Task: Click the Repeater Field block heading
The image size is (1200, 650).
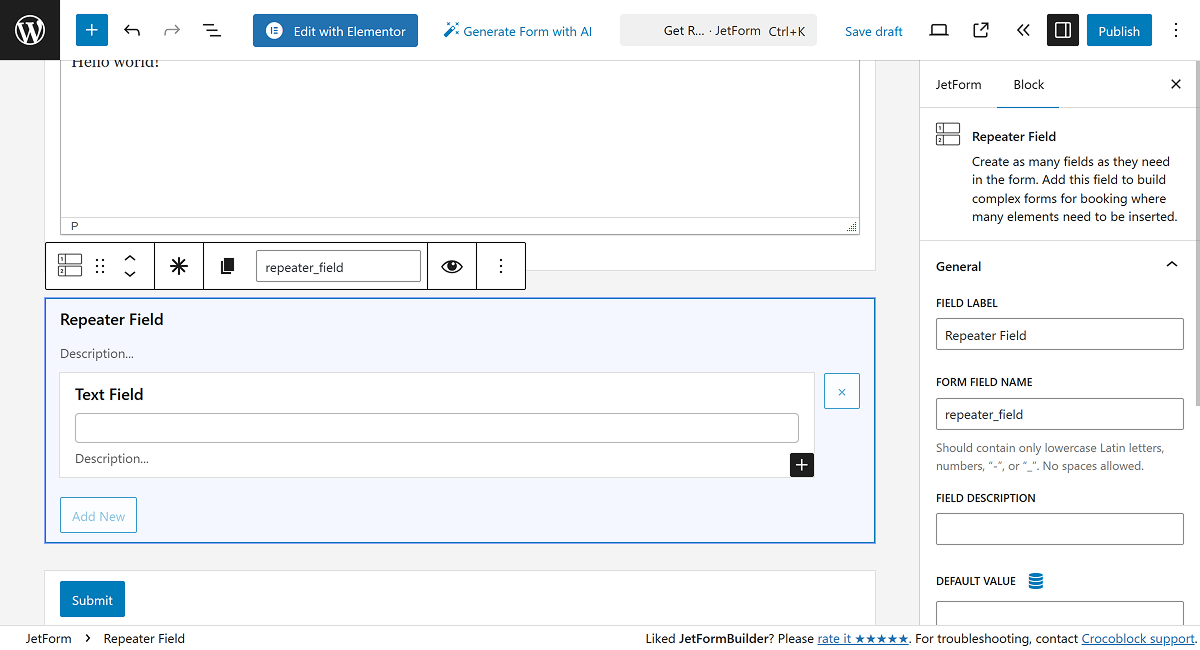Action: coord(112,319)
